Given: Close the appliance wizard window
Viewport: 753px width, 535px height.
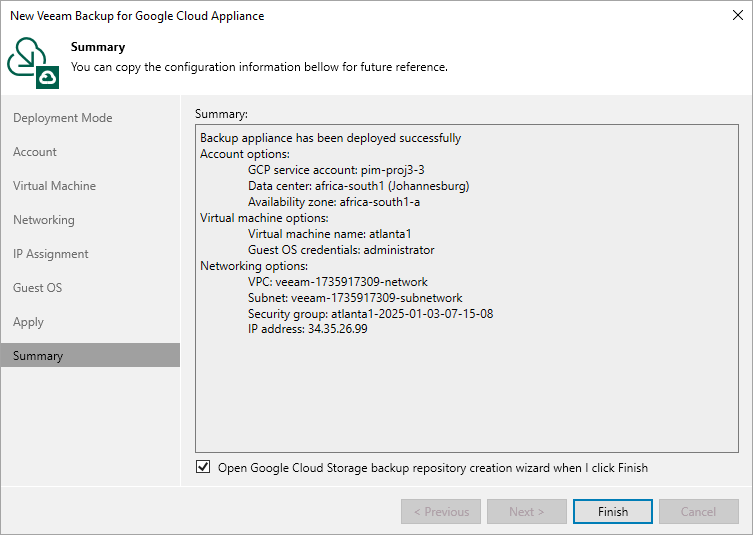Looking at the screenshot, I should (x=738, y=15).
